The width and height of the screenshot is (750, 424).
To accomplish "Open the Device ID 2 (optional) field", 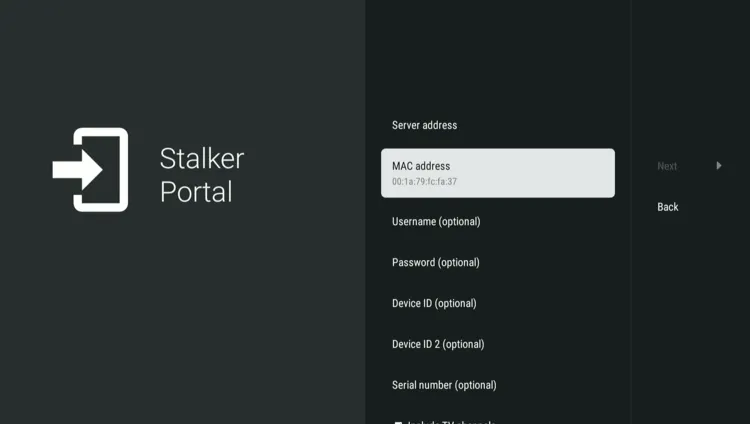I will (438, 344).
